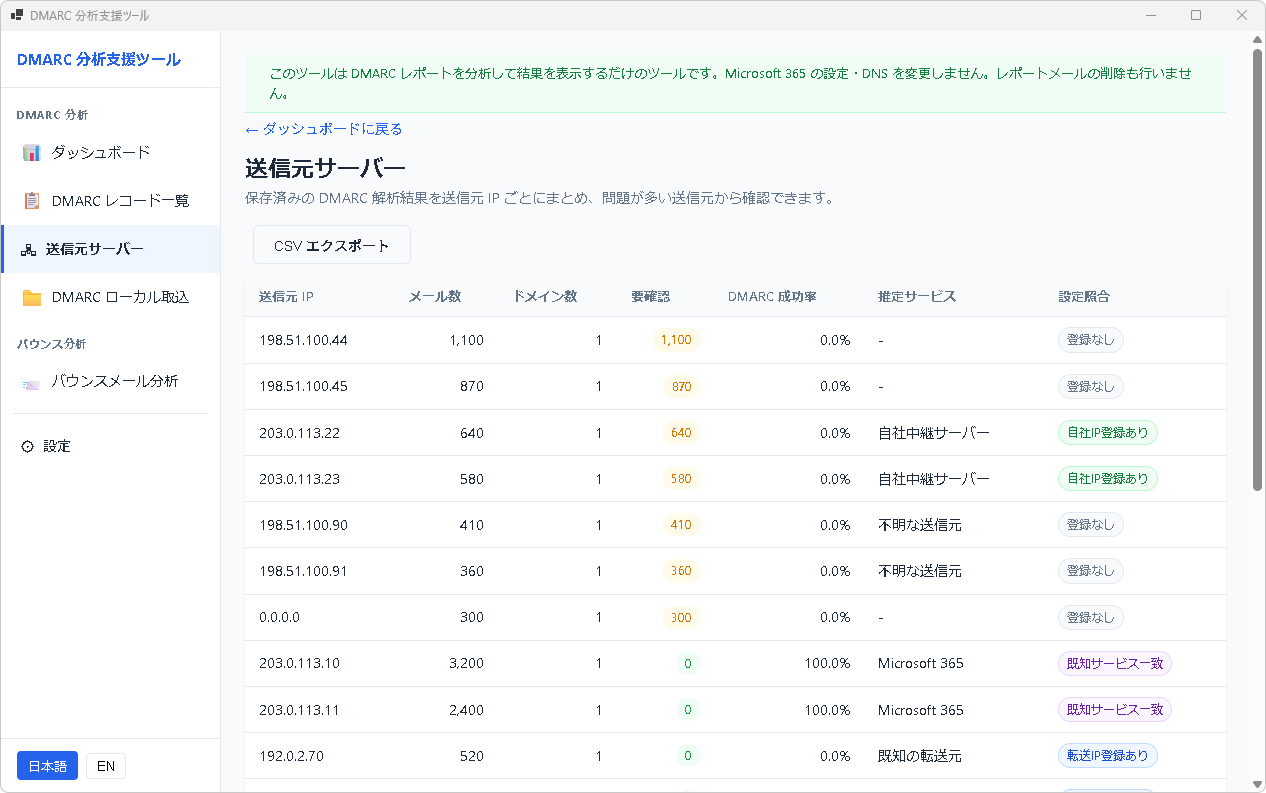Viewport: 1266px width, 793px height.
Task: Sort by 送信元 IP column header
Action: click(286, 296)
